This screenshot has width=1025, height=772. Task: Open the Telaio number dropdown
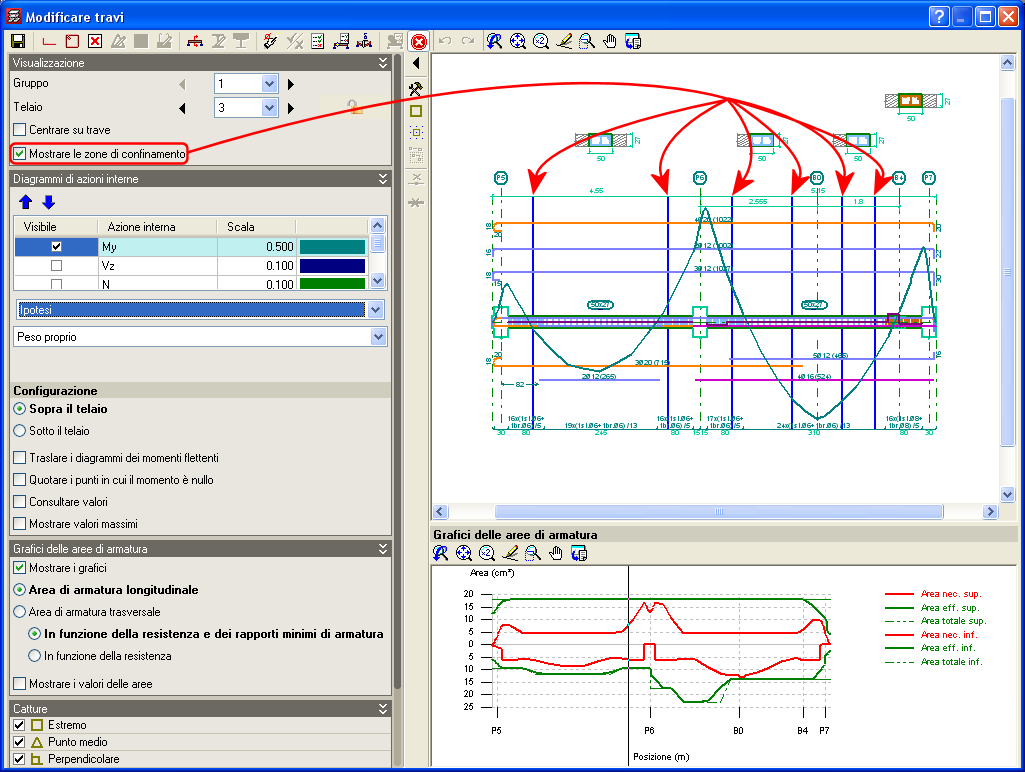point(269,107)
